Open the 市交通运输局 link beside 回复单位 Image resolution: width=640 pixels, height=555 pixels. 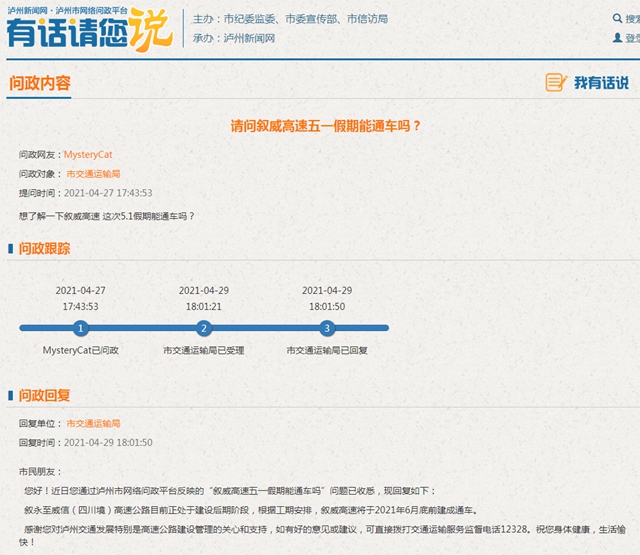coord(93,424)
